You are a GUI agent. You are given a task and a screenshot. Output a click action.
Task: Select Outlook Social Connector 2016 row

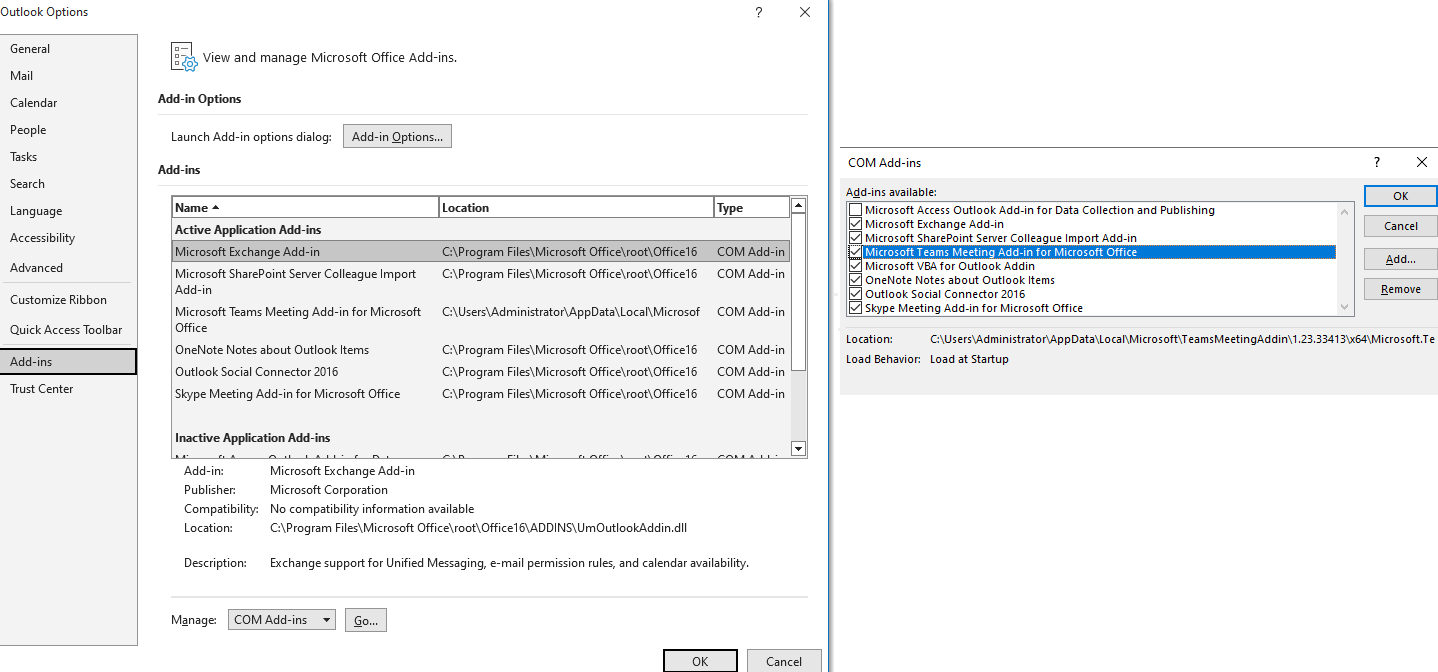point(480,372)
